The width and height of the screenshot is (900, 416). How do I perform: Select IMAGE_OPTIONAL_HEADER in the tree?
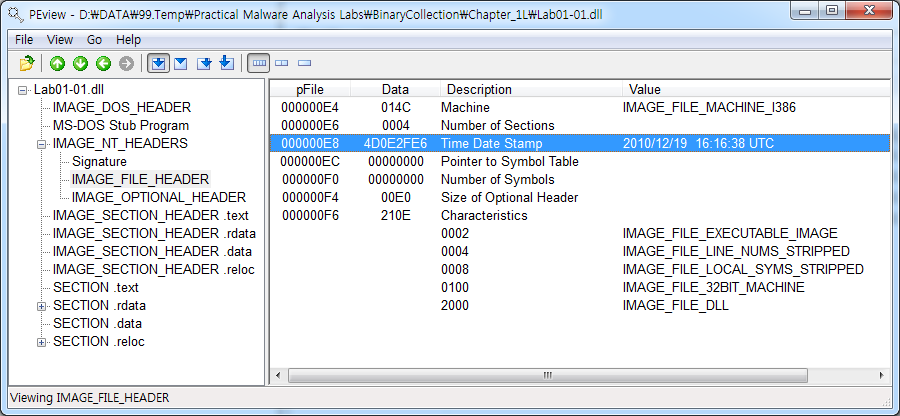pyautogui.click(x=158, y=197)
